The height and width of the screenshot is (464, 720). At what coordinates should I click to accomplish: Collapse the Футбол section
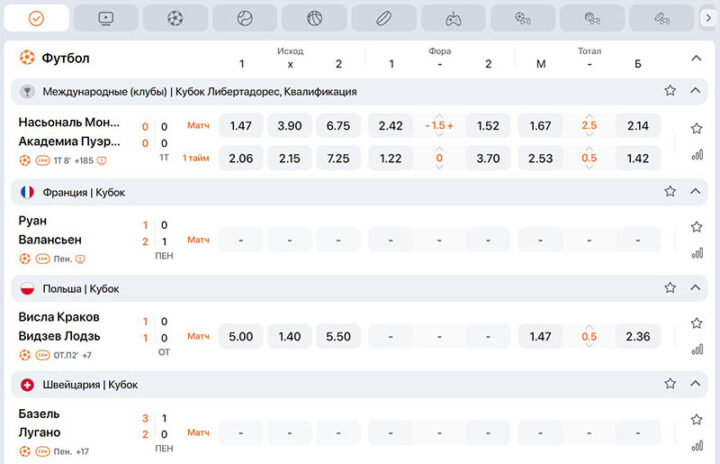(696, 58)
